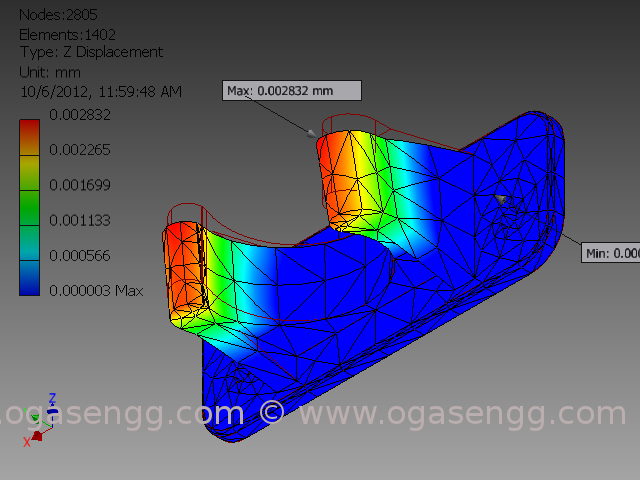Click the red X axis arrow on the triad
Screen dimensions: 640x480
click(x=37, y=436)
